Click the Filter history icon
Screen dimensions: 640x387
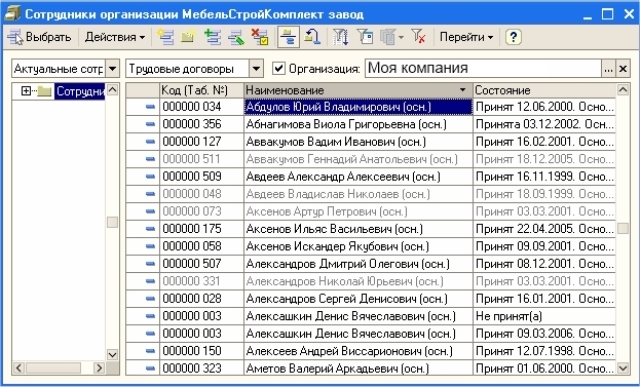point(388,37)
